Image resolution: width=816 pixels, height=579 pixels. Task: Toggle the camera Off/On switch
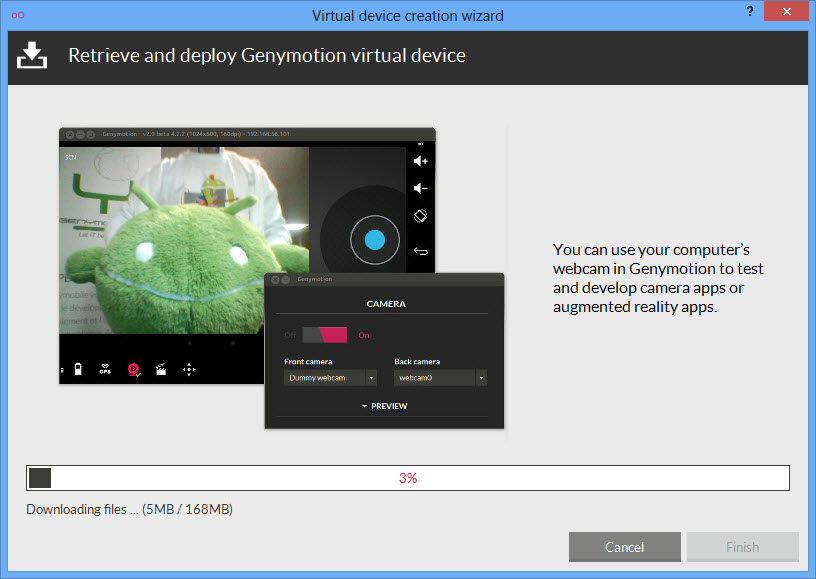pos(325,335)
